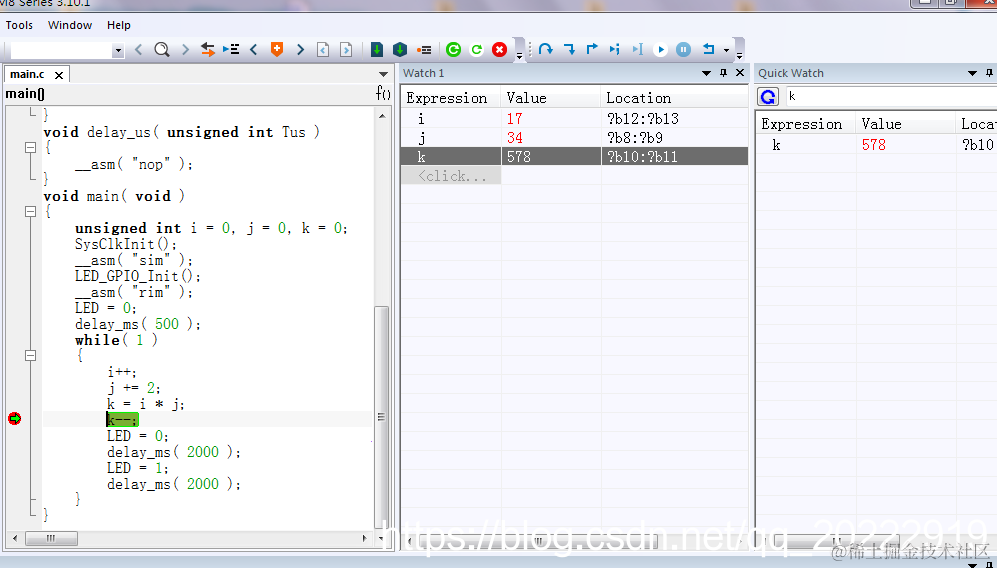Click the Find Next arrow icon
Image resolution: width=997 pixels, height=568 pixels.
coord(185,50)
